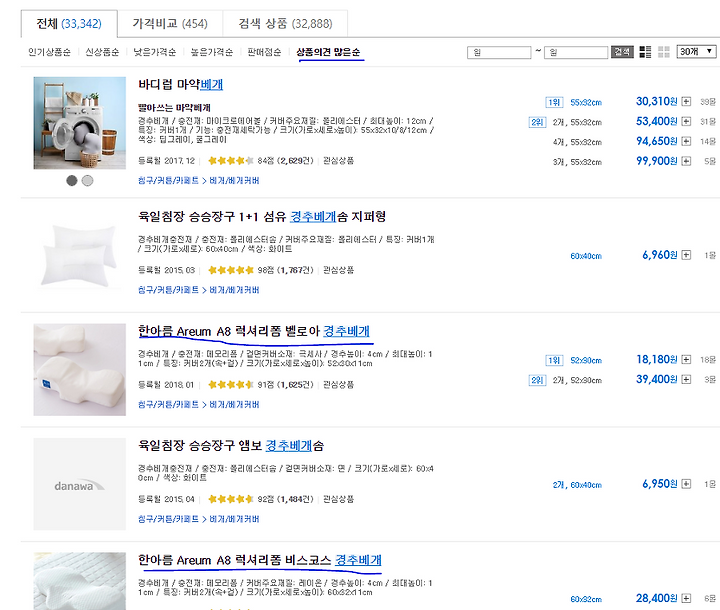This screenshot has height=610, width=720.
Task: Switch to list view layout icon
Action: 645,52
